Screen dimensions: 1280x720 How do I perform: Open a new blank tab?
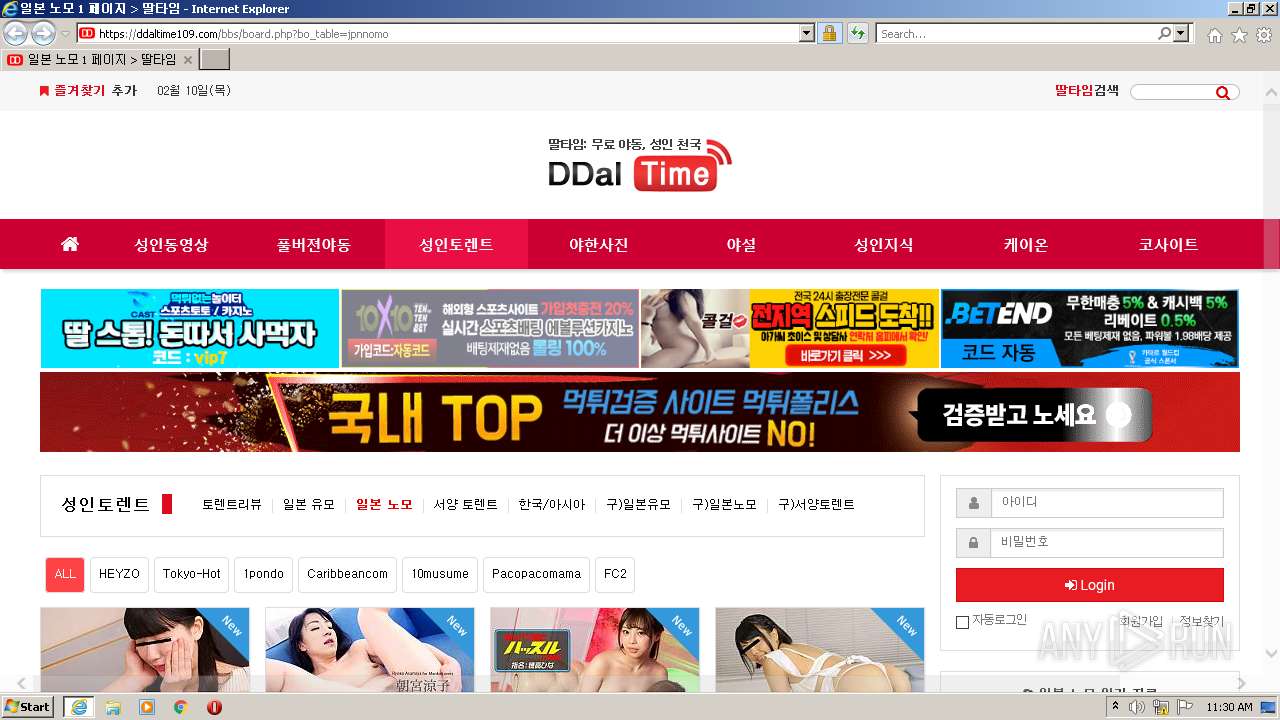[x=215, y=60]
